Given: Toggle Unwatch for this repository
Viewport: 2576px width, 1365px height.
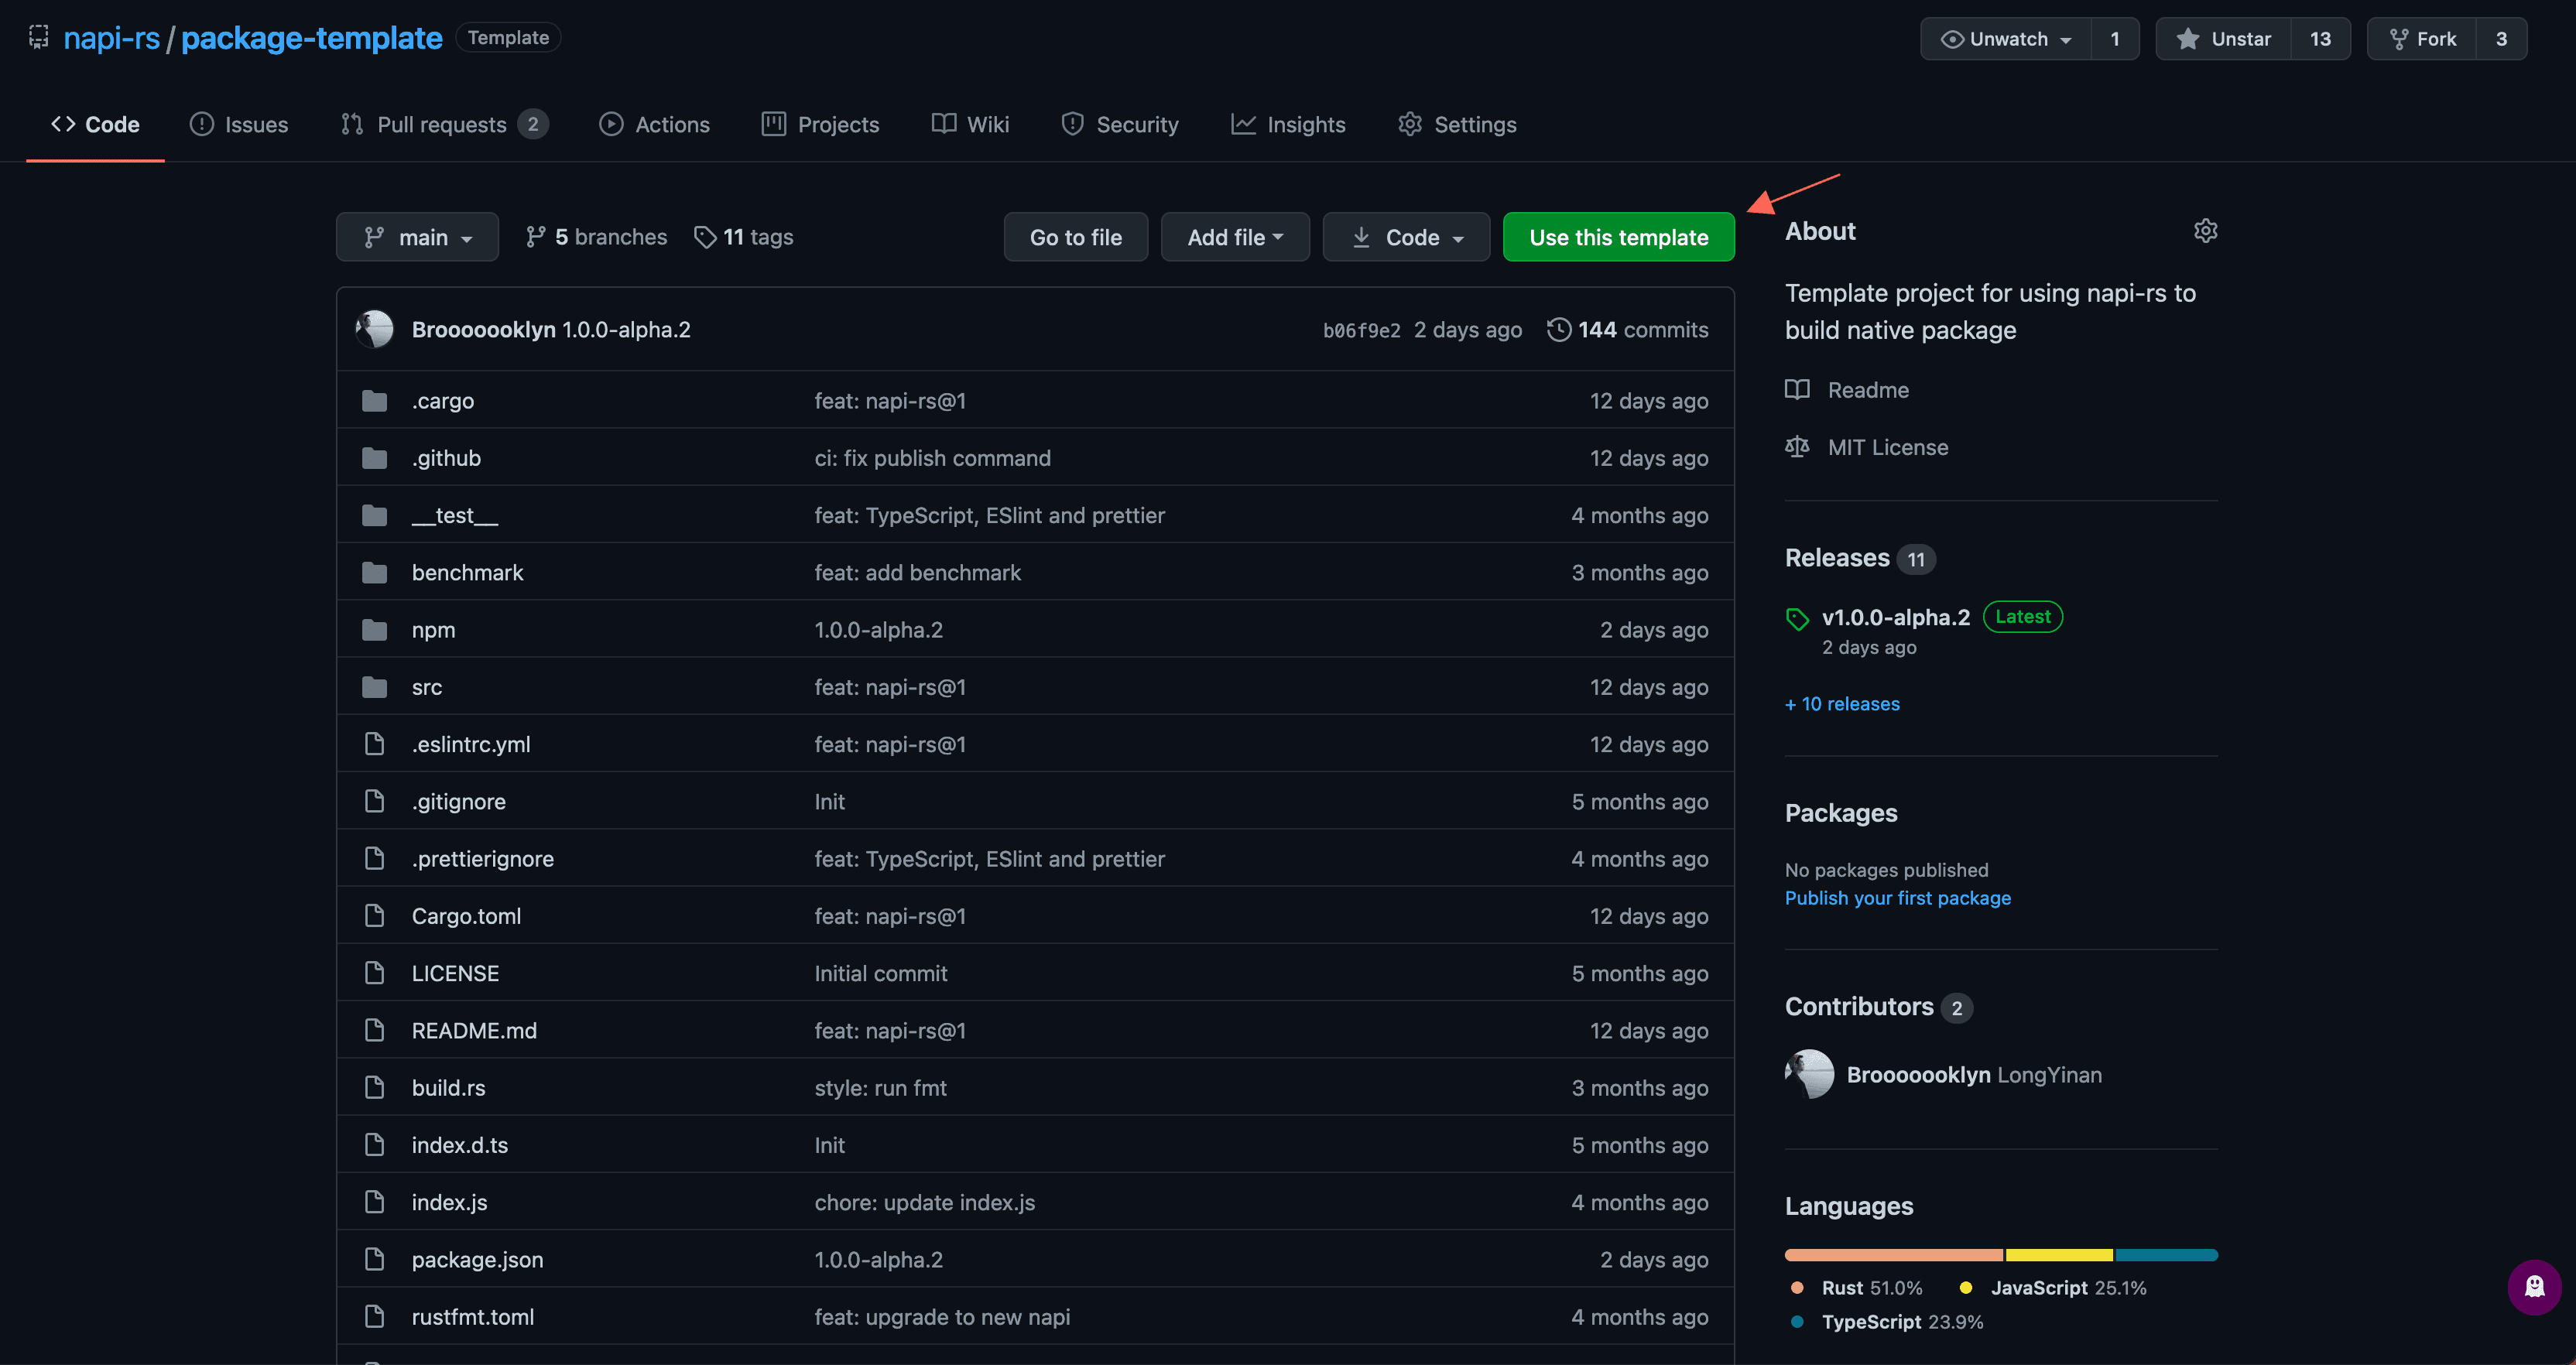Looking at the screenshot, I should [2005, 39].
